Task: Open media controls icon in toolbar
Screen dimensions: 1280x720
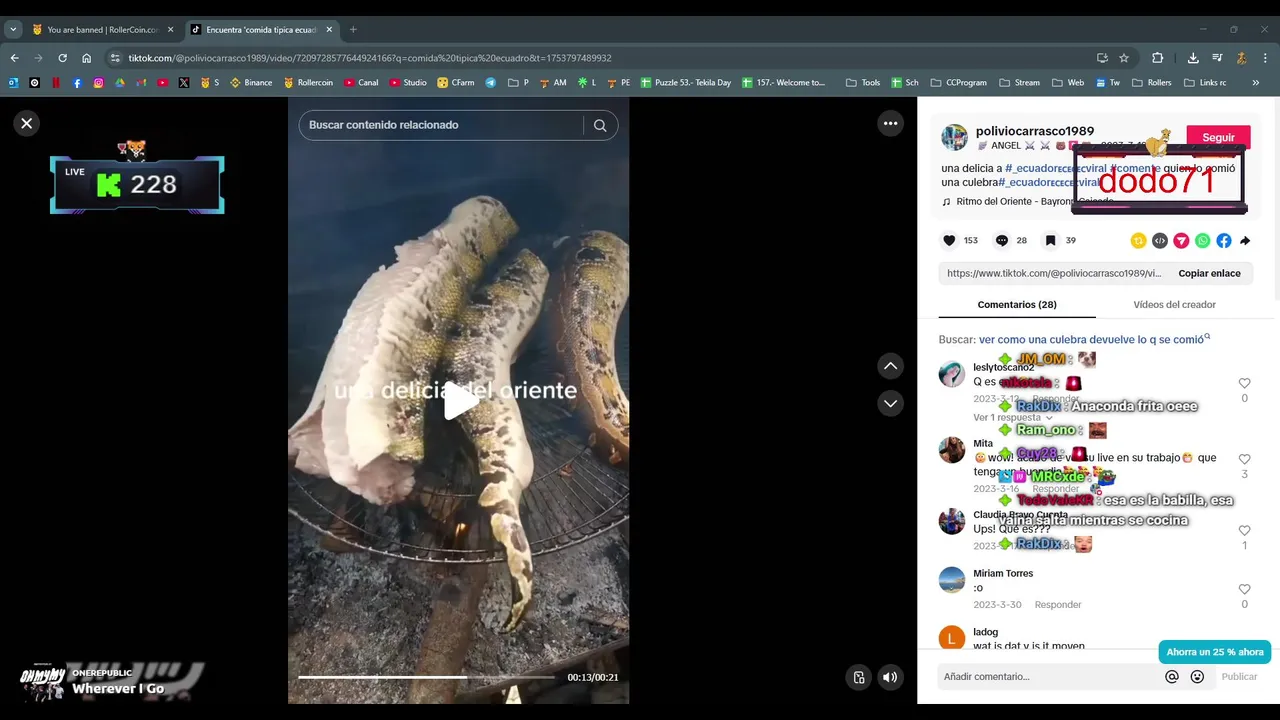Action: [1217, 58]
